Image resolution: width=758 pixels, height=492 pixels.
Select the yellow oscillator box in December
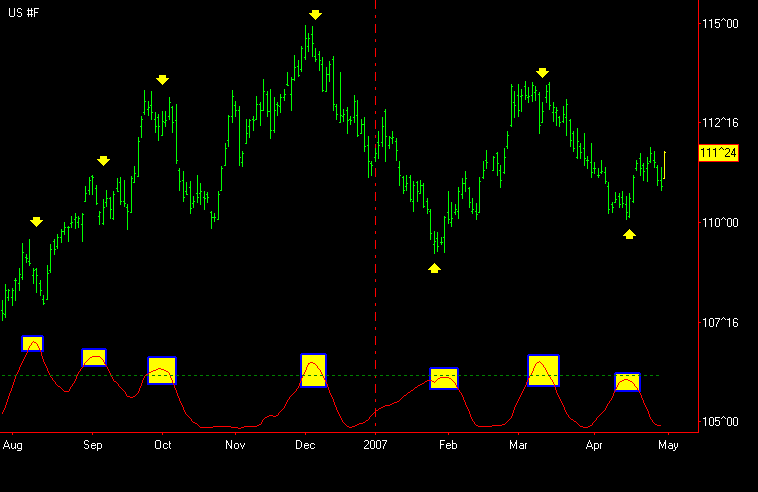click(x=313, y=370)
